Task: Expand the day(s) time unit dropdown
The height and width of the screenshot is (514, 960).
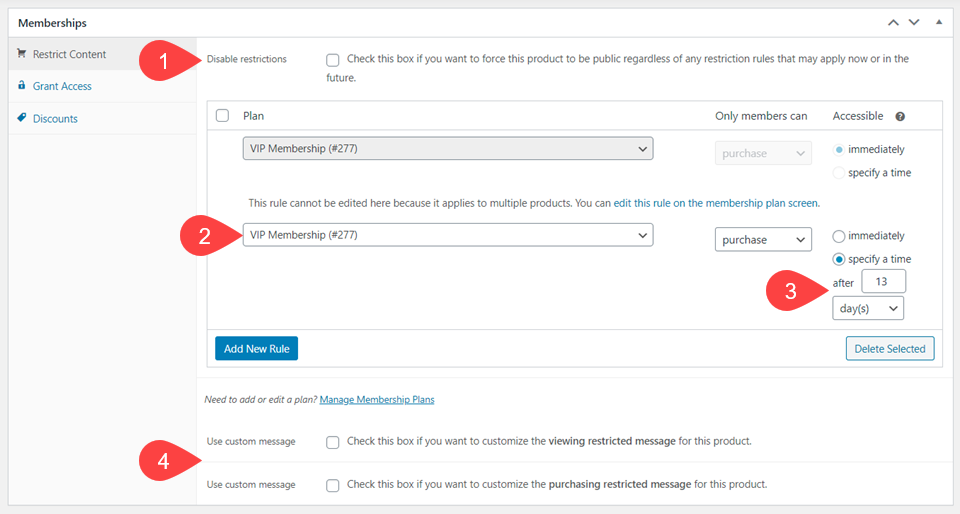Action: coord(867,308)
